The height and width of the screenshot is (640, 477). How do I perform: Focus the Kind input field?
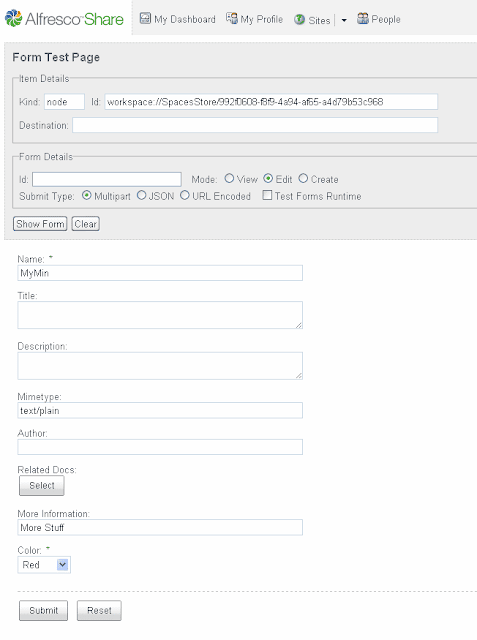(64, 102)
